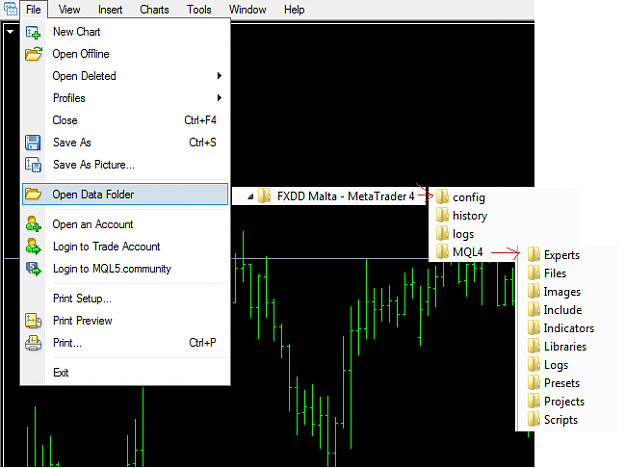Image resolution: width=625 pixels, height=468 pixels.
Task: Click the Open Offline folder icon
Action: [x=33, y=54]
